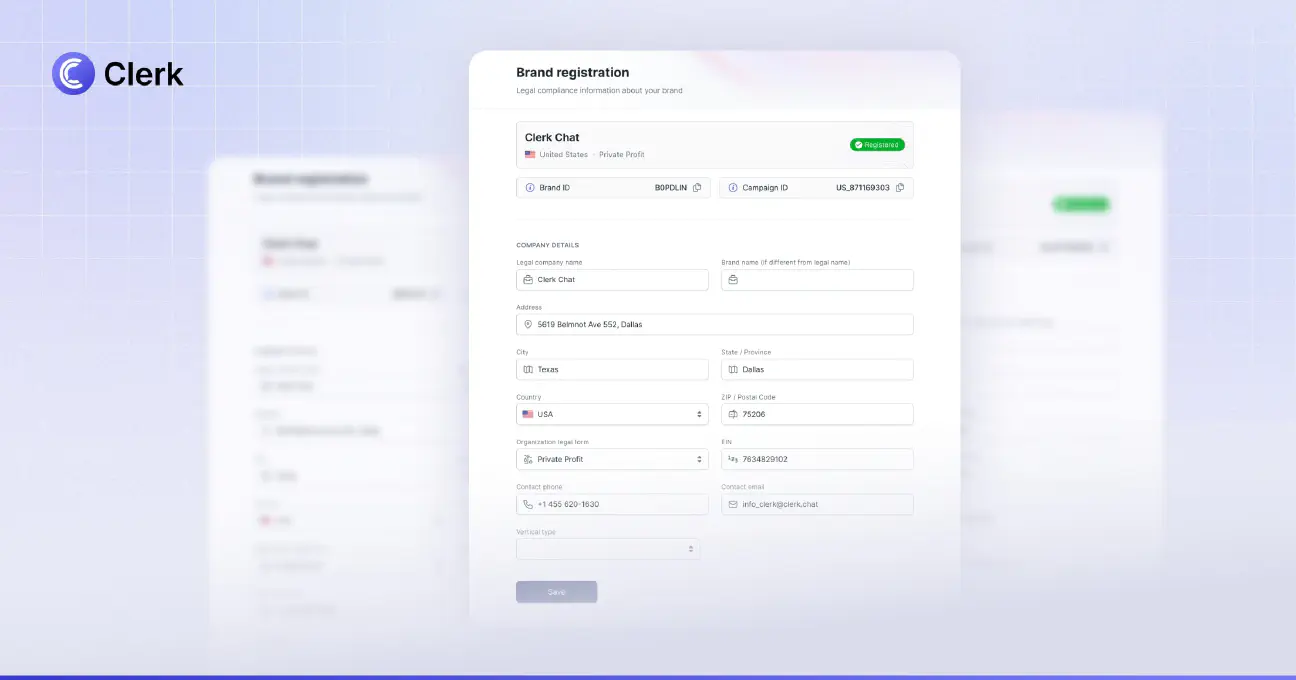The width and height of the screenshot is (1296, 680).
Task: Click the 'Legal compliance information' subtitle
Action: tap(599, 91)
